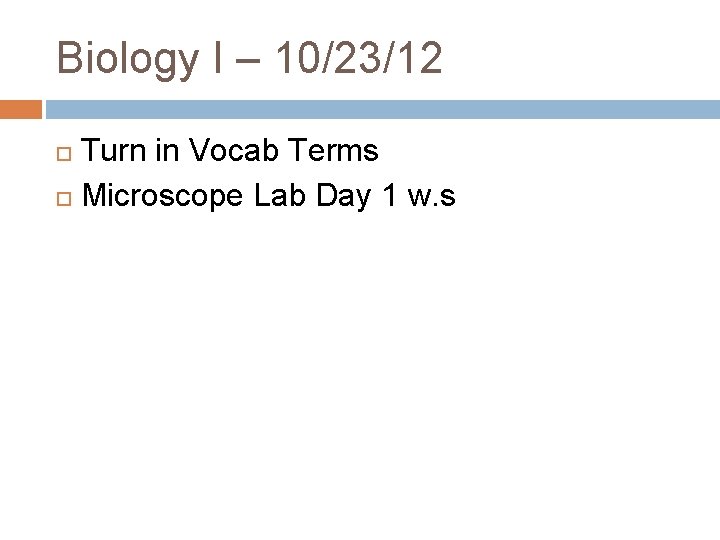This screenshot has width=720, height=540.
Task: Click the Roman numeral I in the title
Action: 218,57
